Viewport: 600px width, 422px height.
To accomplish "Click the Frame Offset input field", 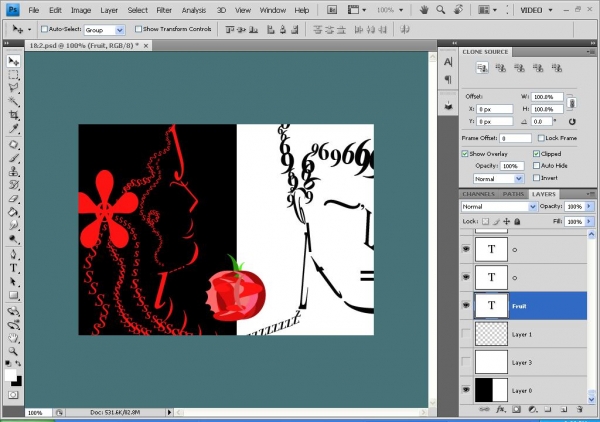I will pyautogui.click(x=515, y=138).
